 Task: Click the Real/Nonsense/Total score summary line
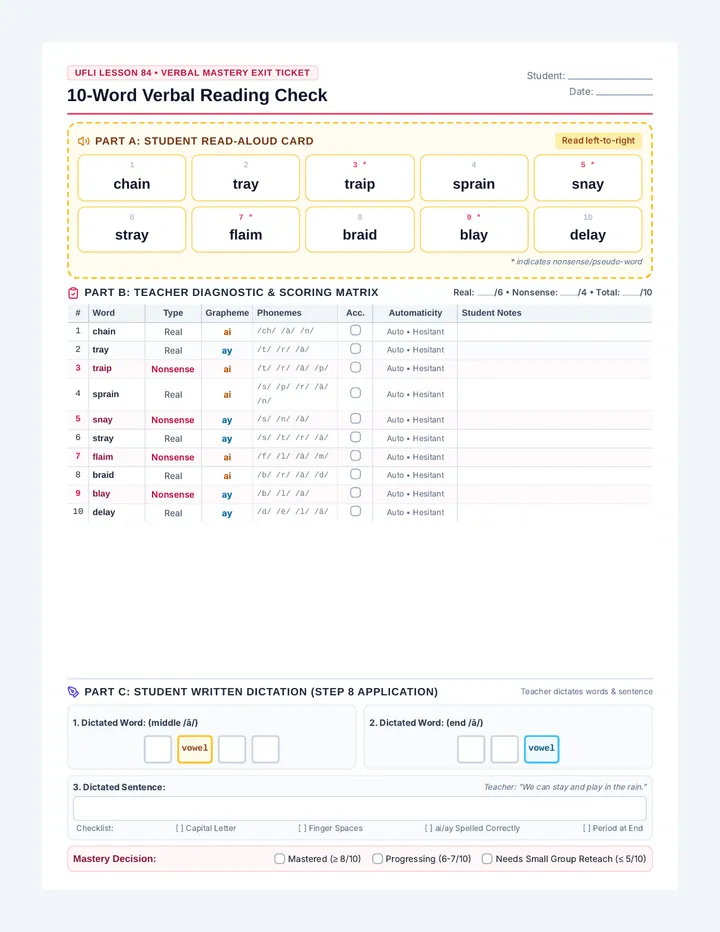[553, 292]
